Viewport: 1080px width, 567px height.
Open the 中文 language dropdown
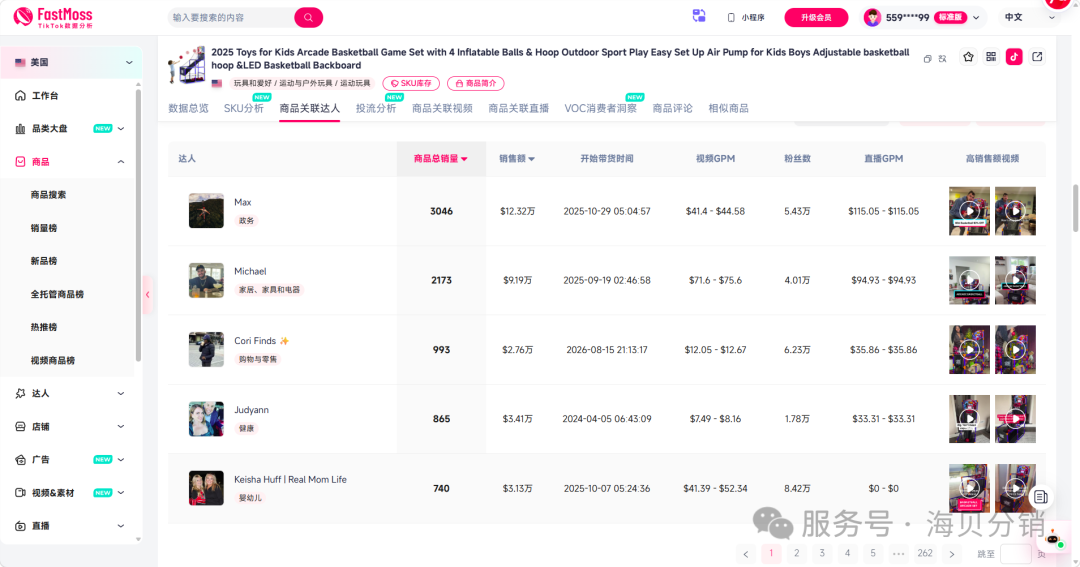[x=1029, y=17]
